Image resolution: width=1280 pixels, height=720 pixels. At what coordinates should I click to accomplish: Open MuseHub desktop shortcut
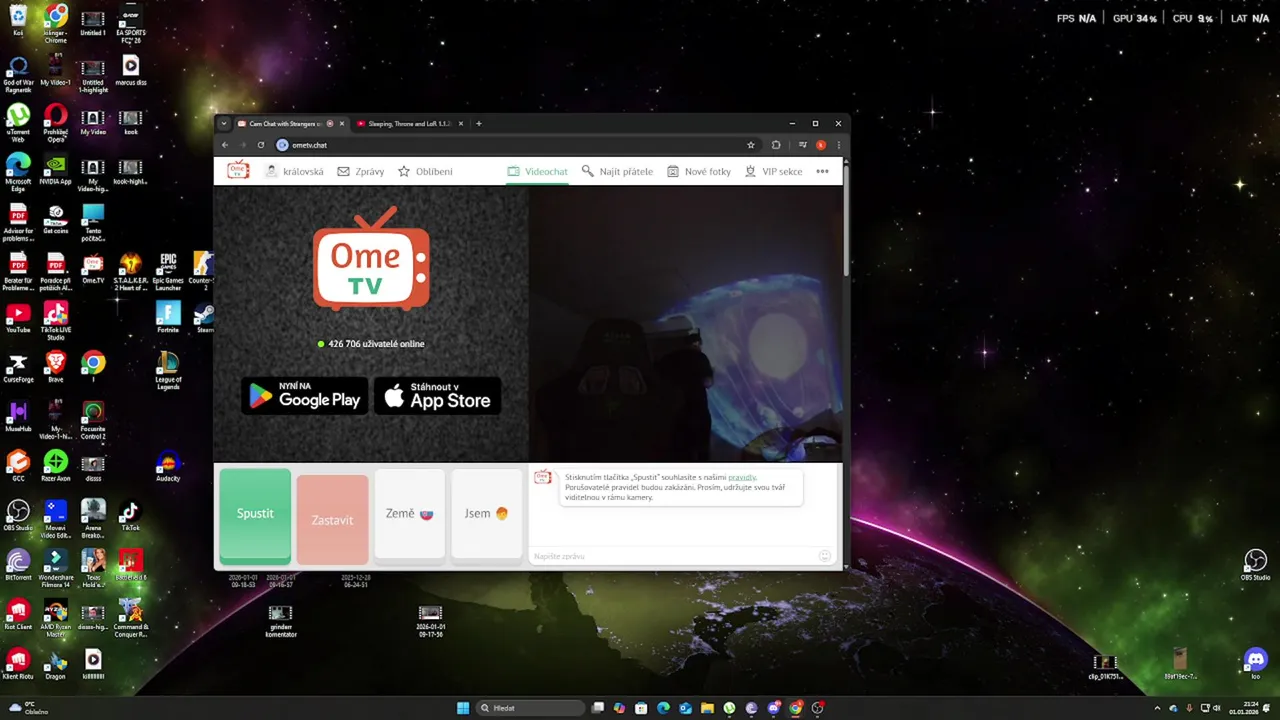pos(18,417)
